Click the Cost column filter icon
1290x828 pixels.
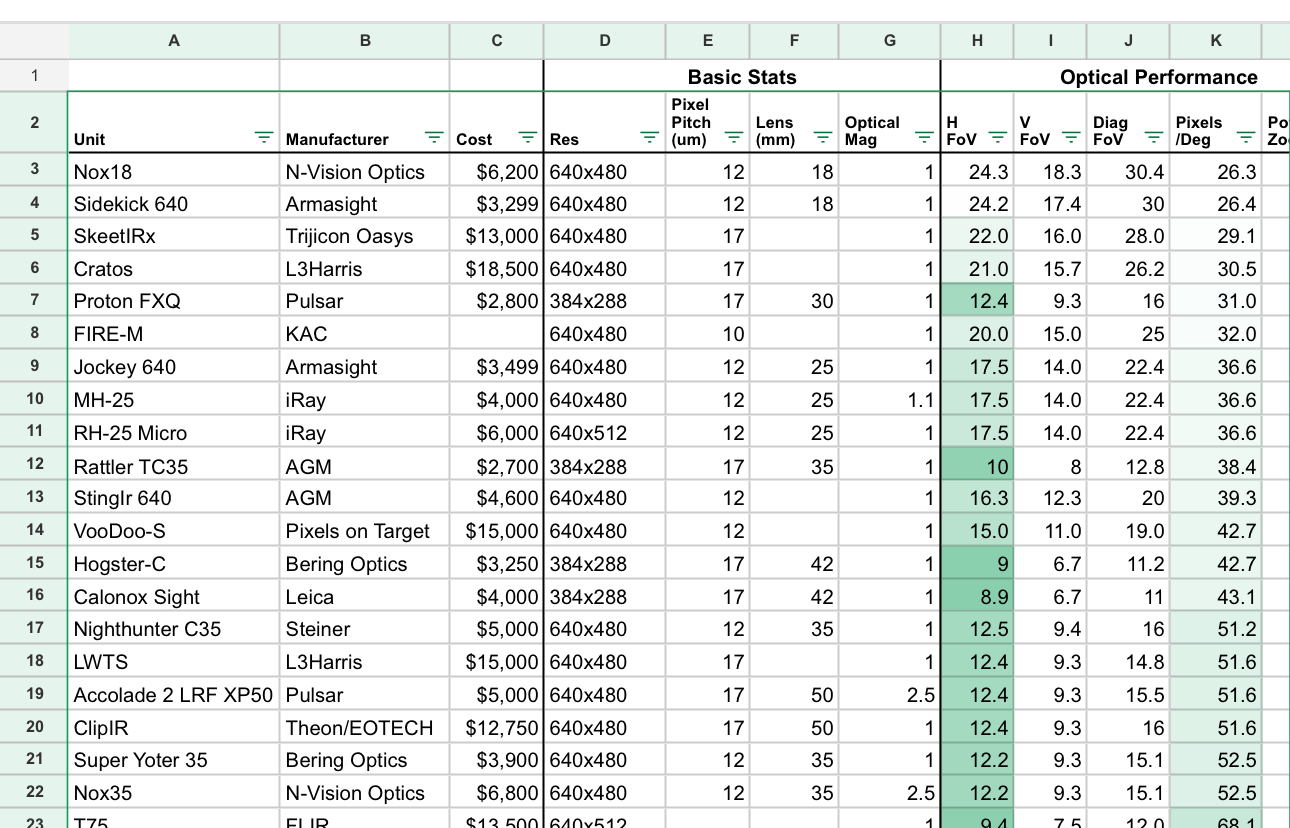click(x=527, y=138)
